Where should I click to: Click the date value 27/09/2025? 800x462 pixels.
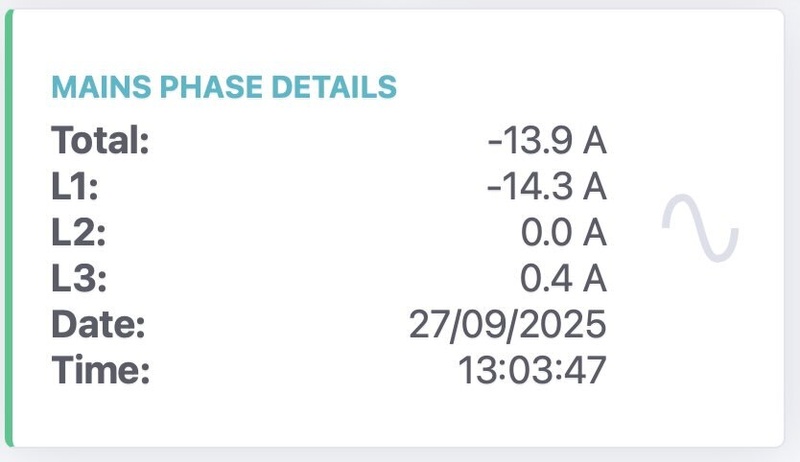click(x=507, y=325)
